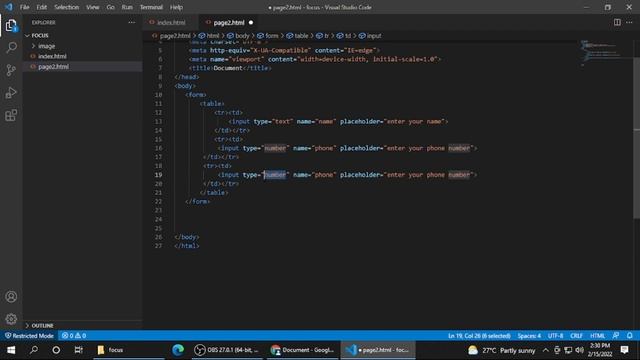640x360 pixels.
Task: Click Restricted Mode in status bar
Action: point(29,336)
